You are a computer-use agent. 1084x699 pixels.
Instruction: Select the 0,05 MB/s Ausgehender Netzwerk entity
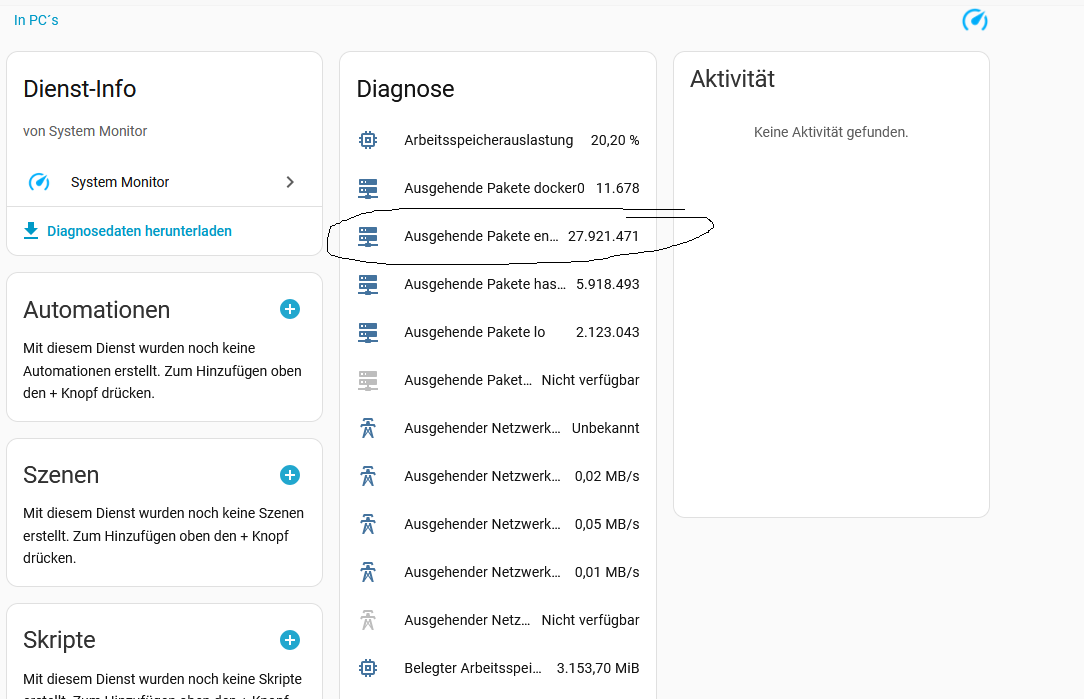[x=498, y=524]
